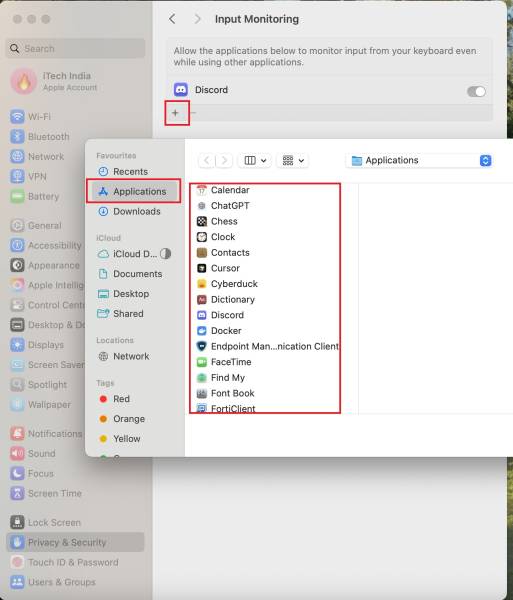Image resolution: width=513 pixels, height=600 pixels.
Task: Click the System Settings search field
Action: point(75,49)
